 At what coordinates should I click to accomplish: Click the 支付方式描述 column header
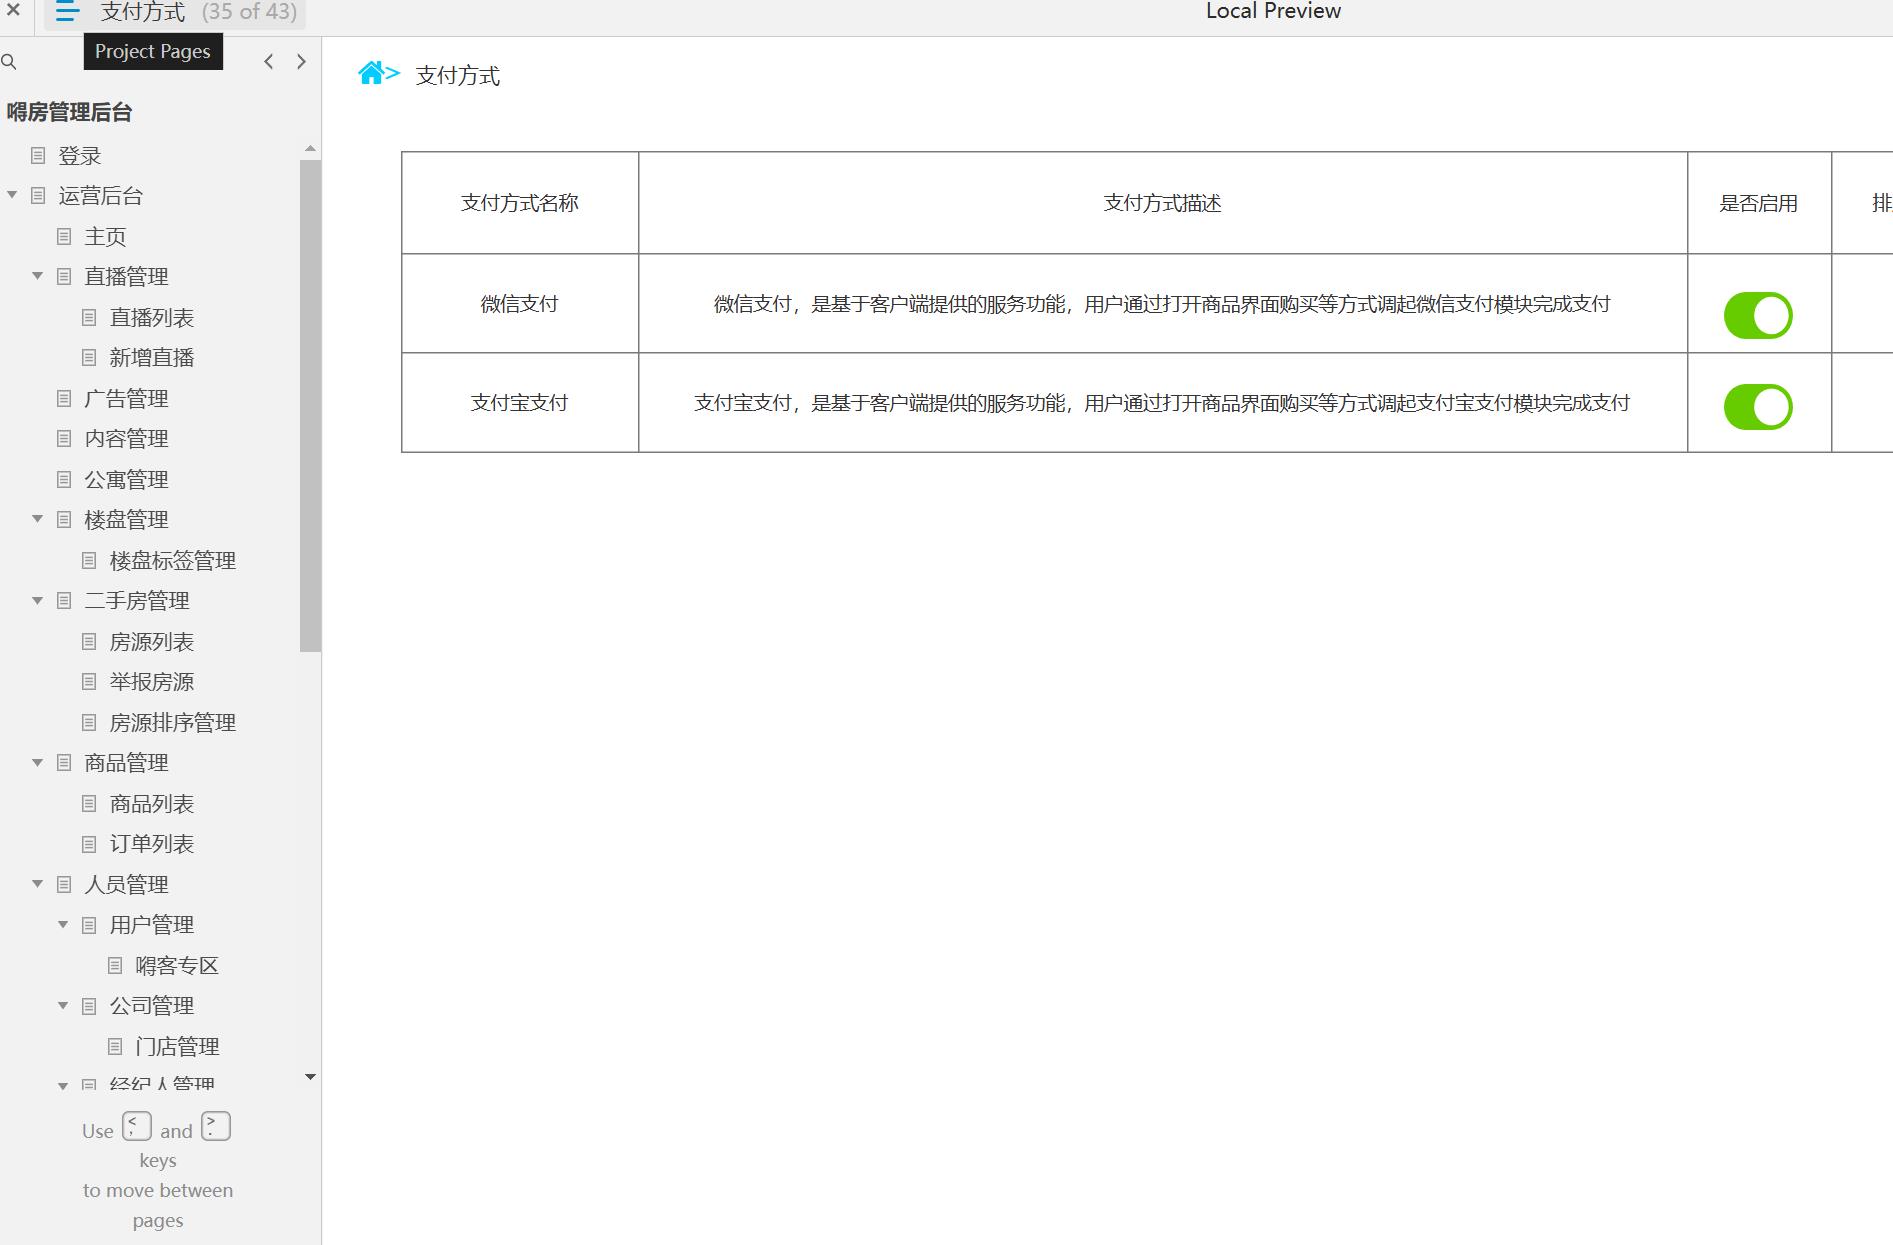pos(1162,203)
